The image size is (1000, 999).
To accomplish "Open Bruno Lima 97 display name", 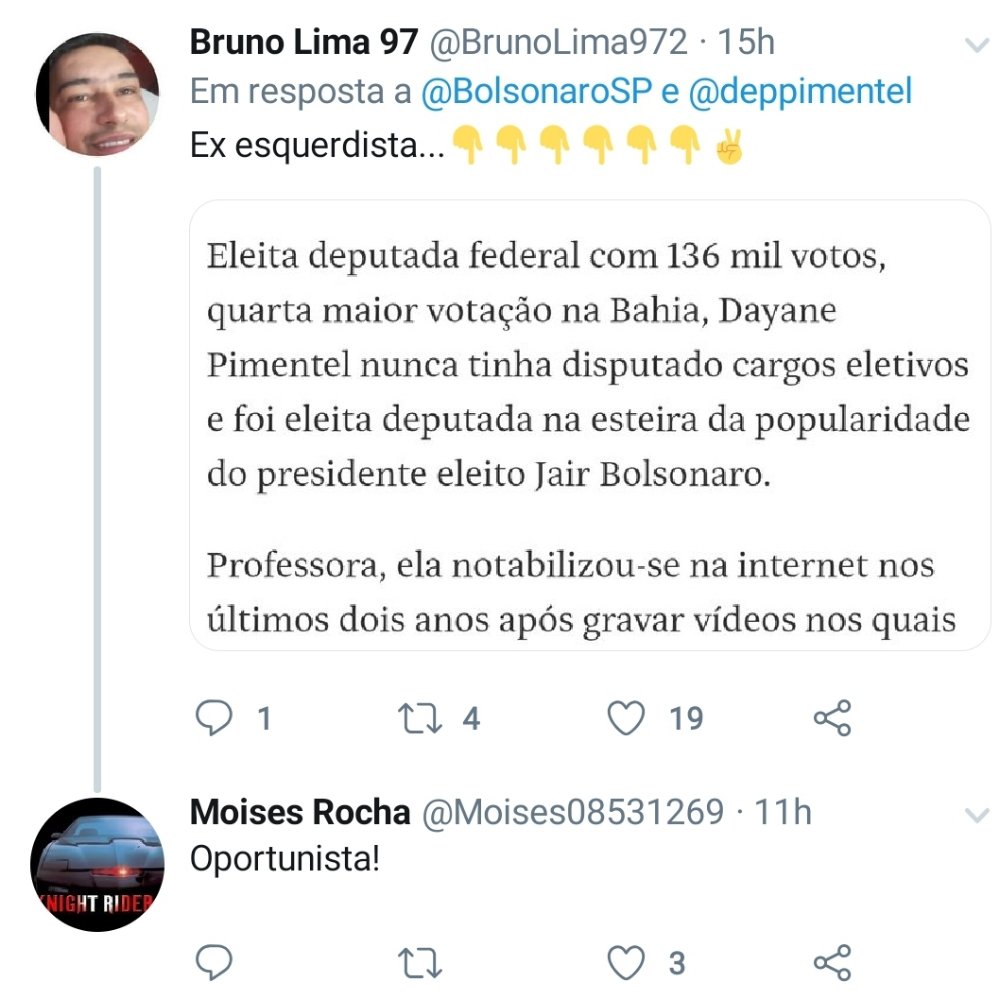I will coord(303,42).
